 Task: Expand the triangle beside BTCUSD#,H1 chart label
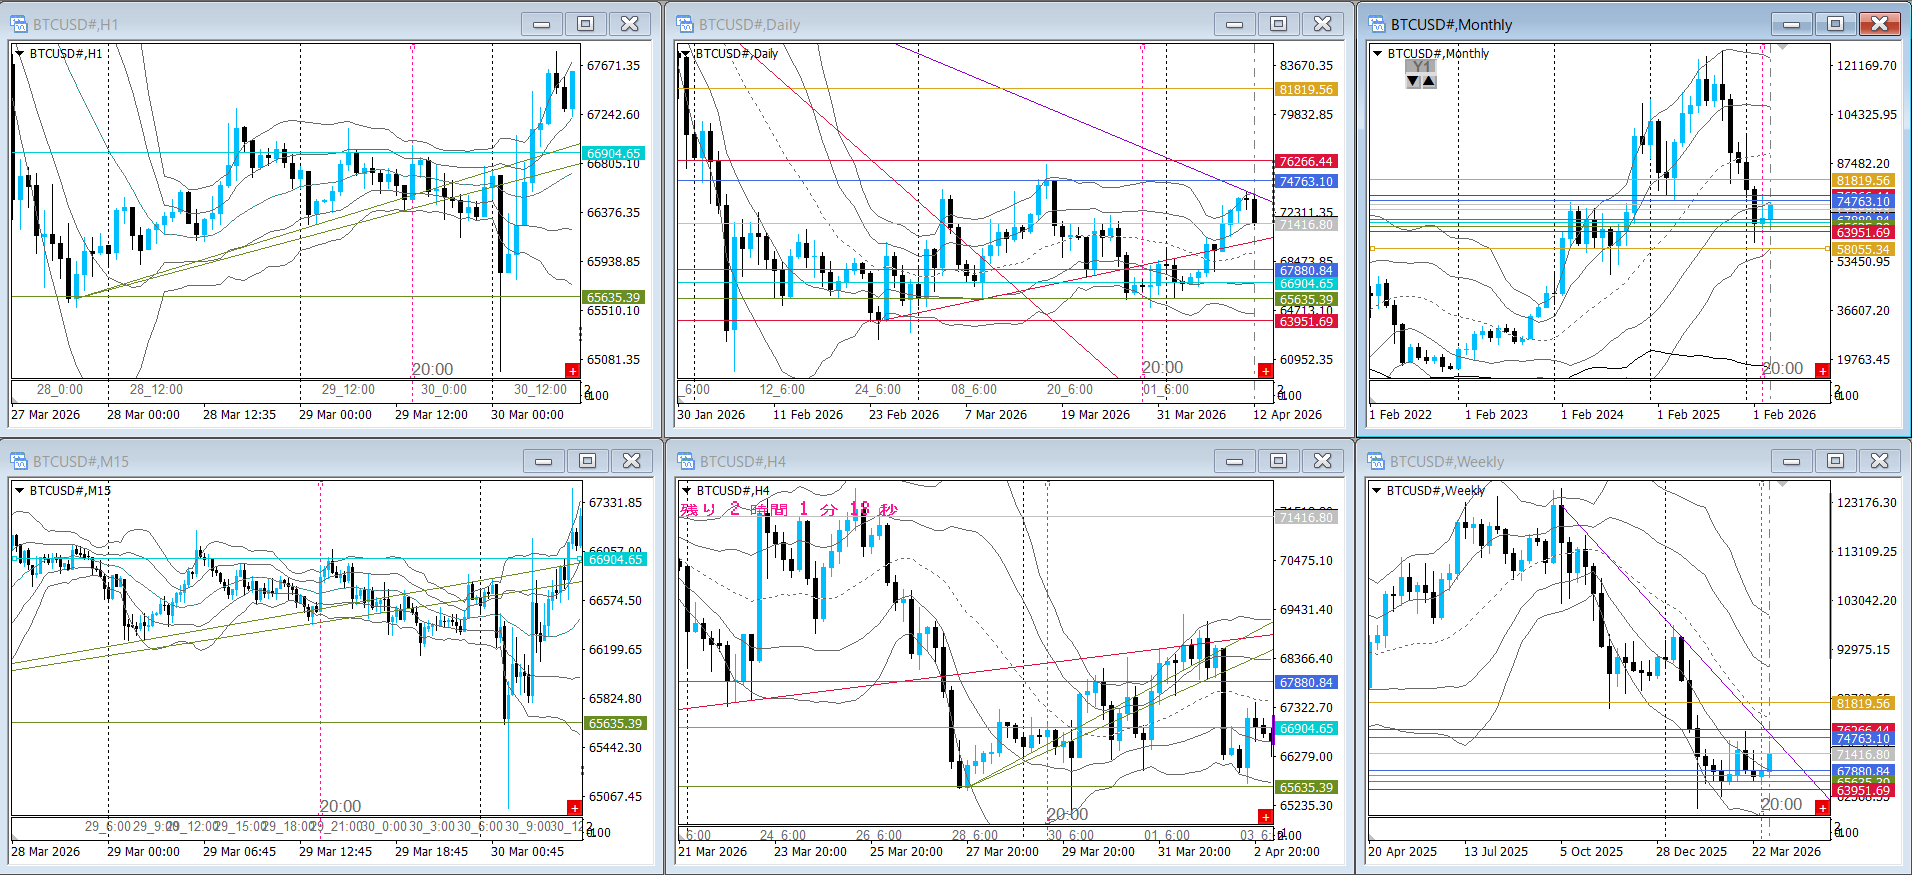coord(20,54)
